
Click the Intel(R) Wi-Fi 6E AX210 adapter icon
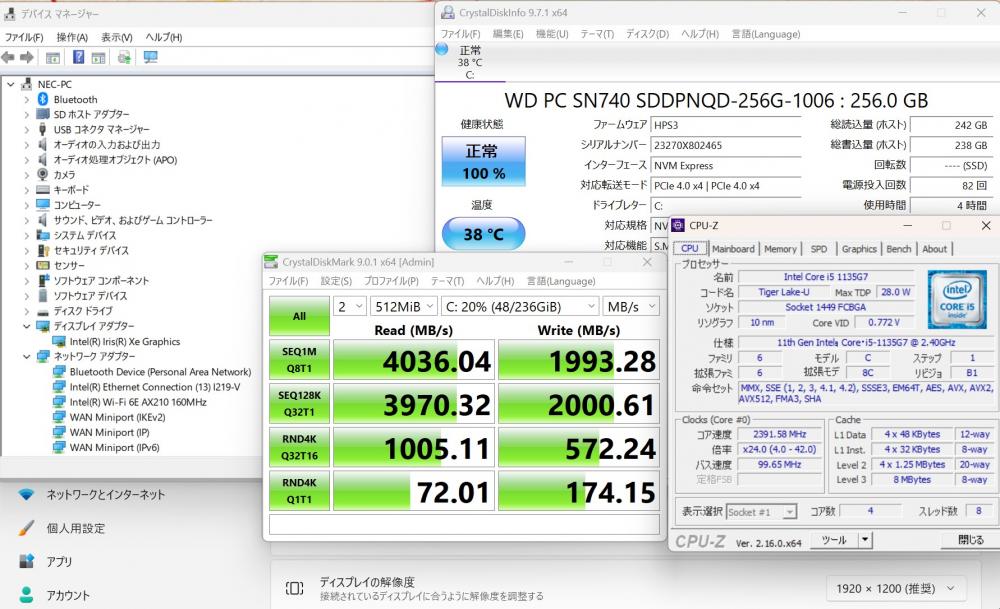(x=59, y=402)
